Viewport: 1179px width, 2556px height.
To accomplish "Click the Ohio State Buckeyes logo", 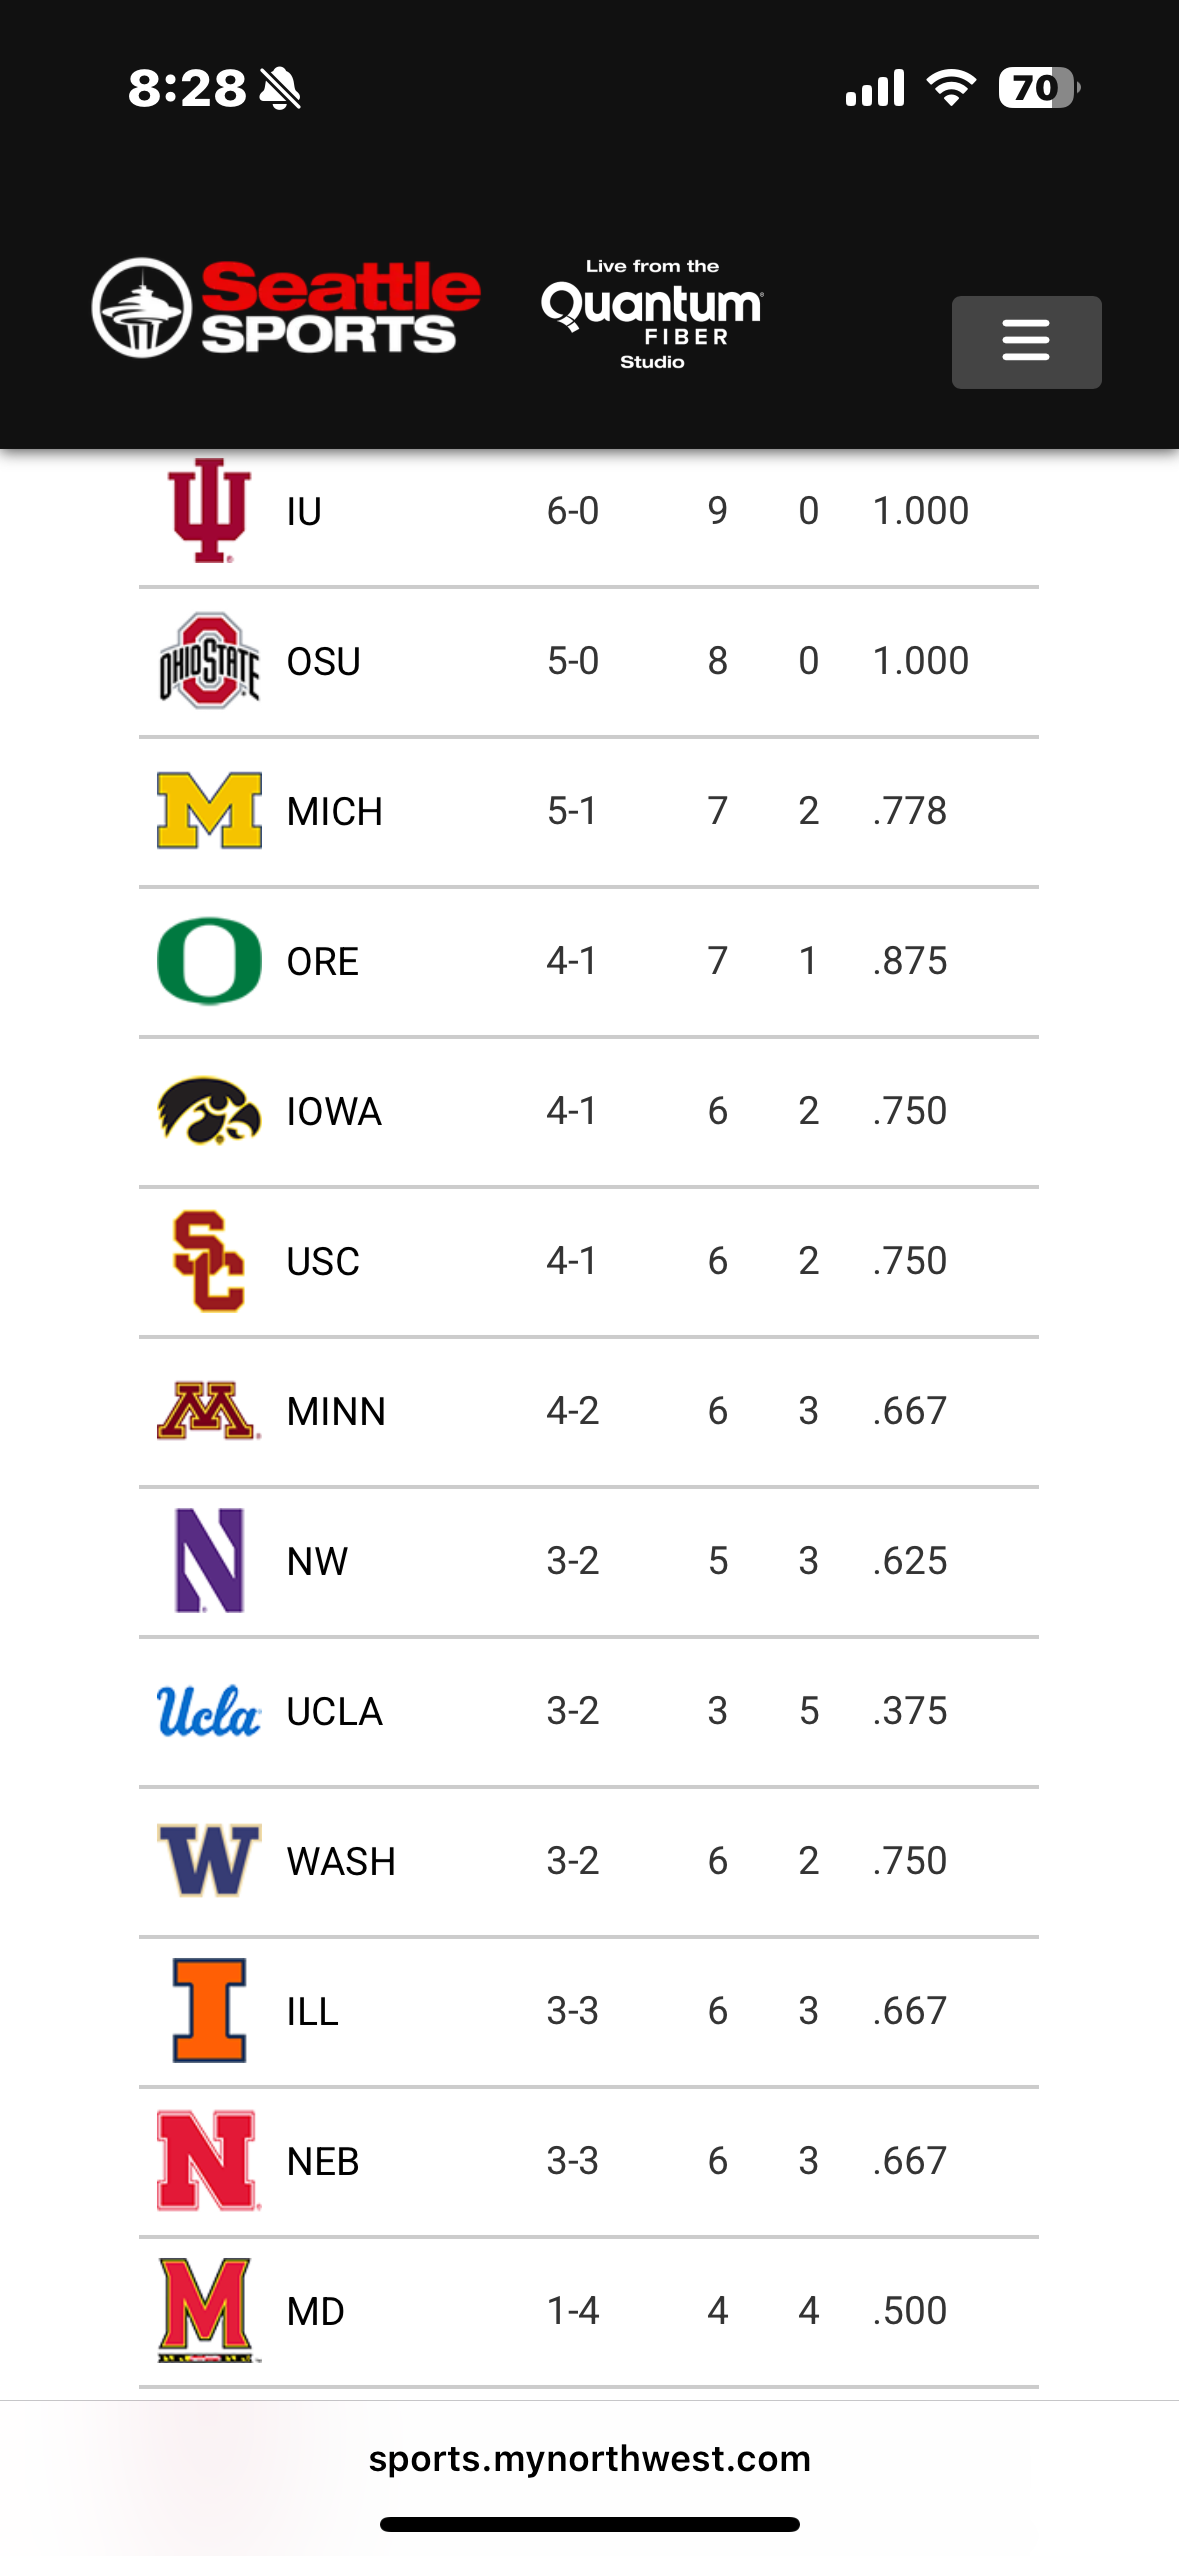I will click(209, 661).
